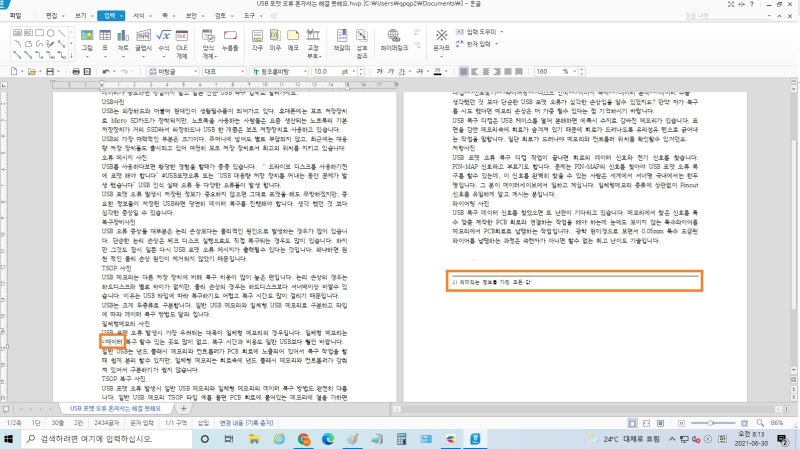
Task: Expand the 한자 입력 dropdown
Action: click(x=496, y=44)
